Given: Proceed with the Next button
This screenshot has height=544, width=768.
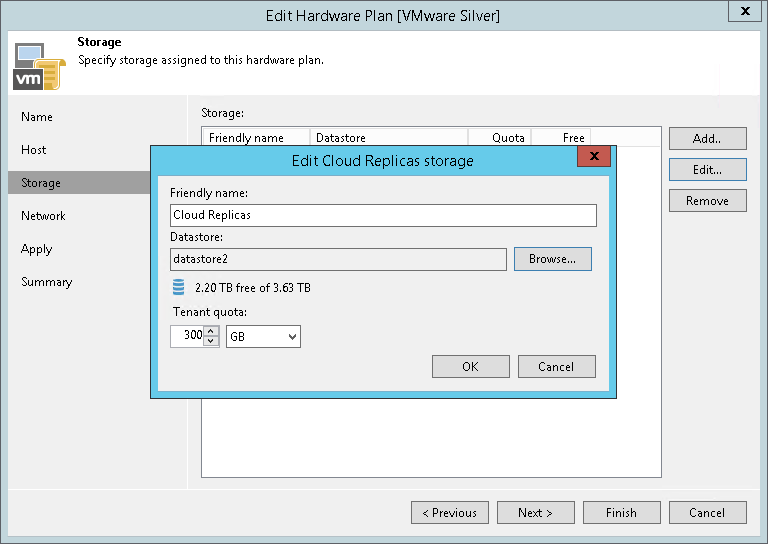Looking at the screenshot, I should 536,513.
